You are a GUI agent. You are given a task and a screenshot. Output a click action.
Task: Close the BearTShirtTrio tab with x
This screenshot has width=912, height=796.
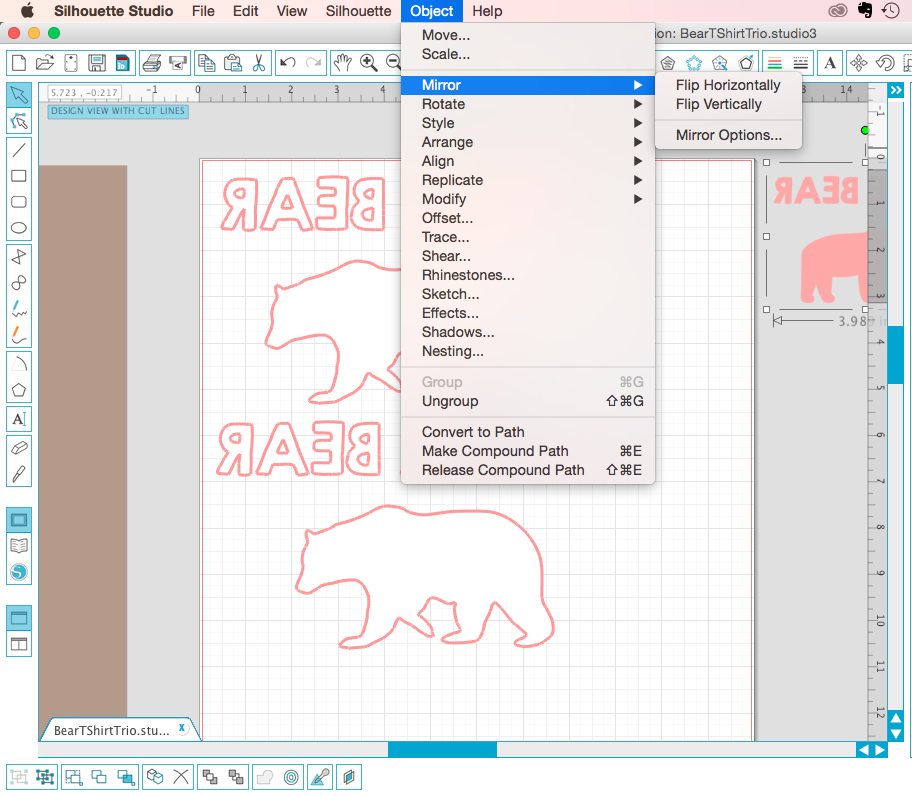(182, 728)
